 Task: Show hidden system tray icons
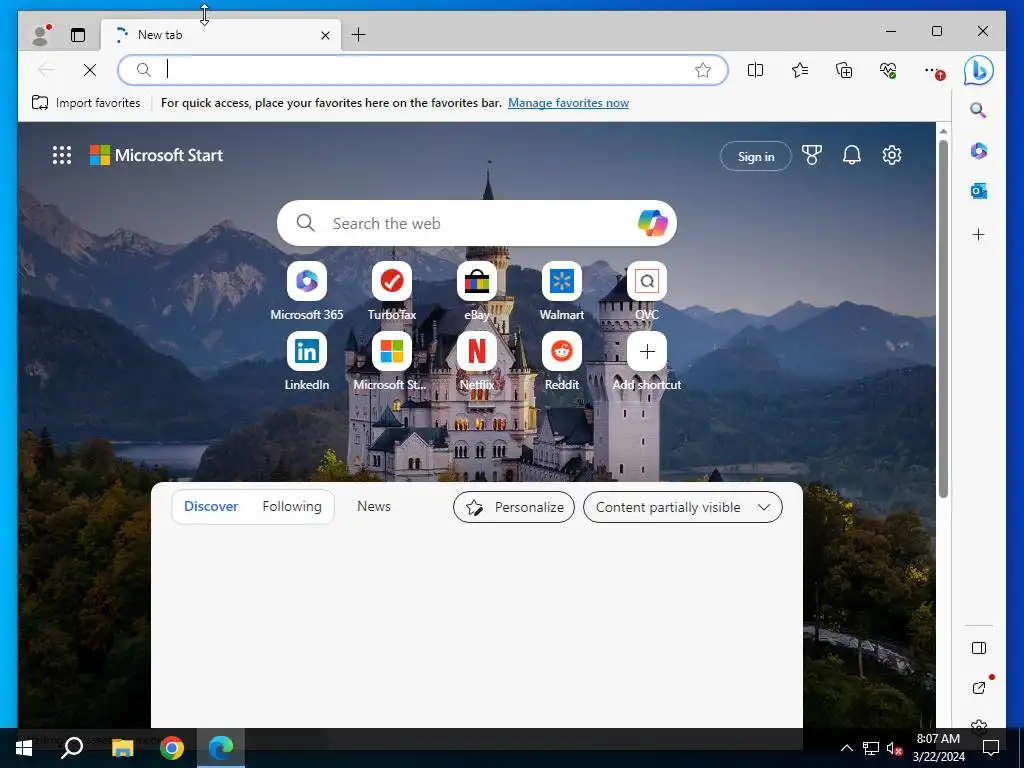pos(846,748)
